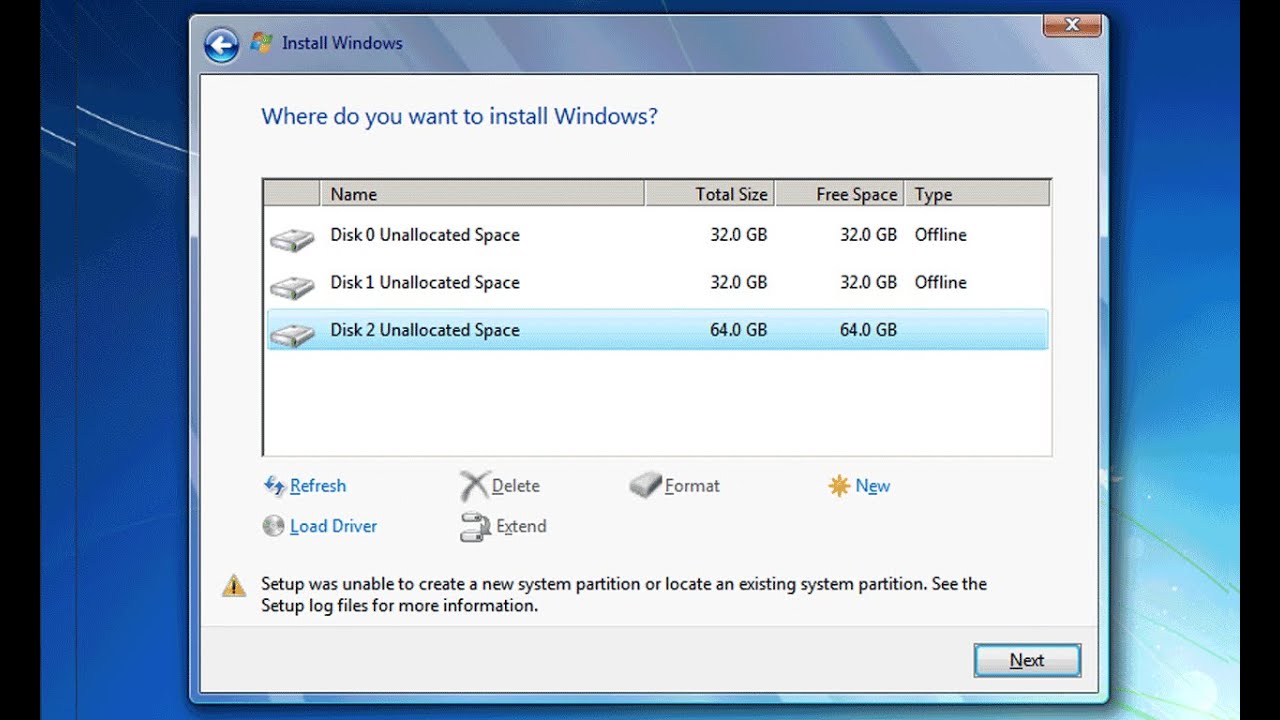Click the Disk 0 drive icon
The height and width of the screenshot is (720, 1280).
pos(292,238)
